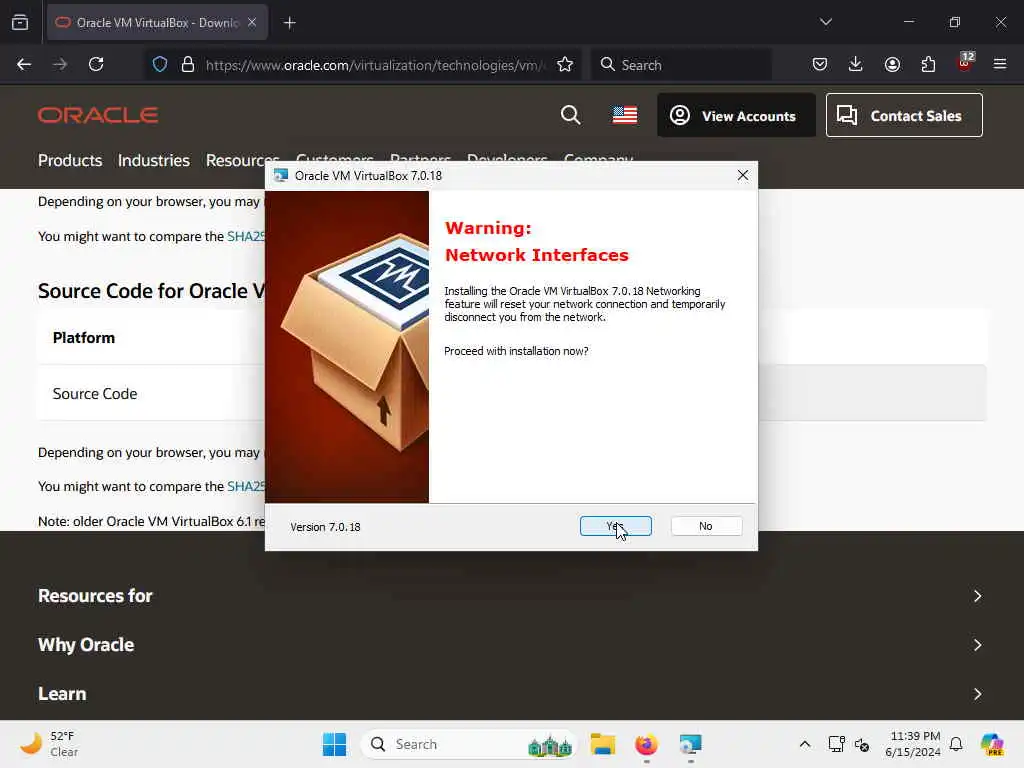1024x768 pixels.
Task: Open the Industries menu
Action: click(153, 161)
